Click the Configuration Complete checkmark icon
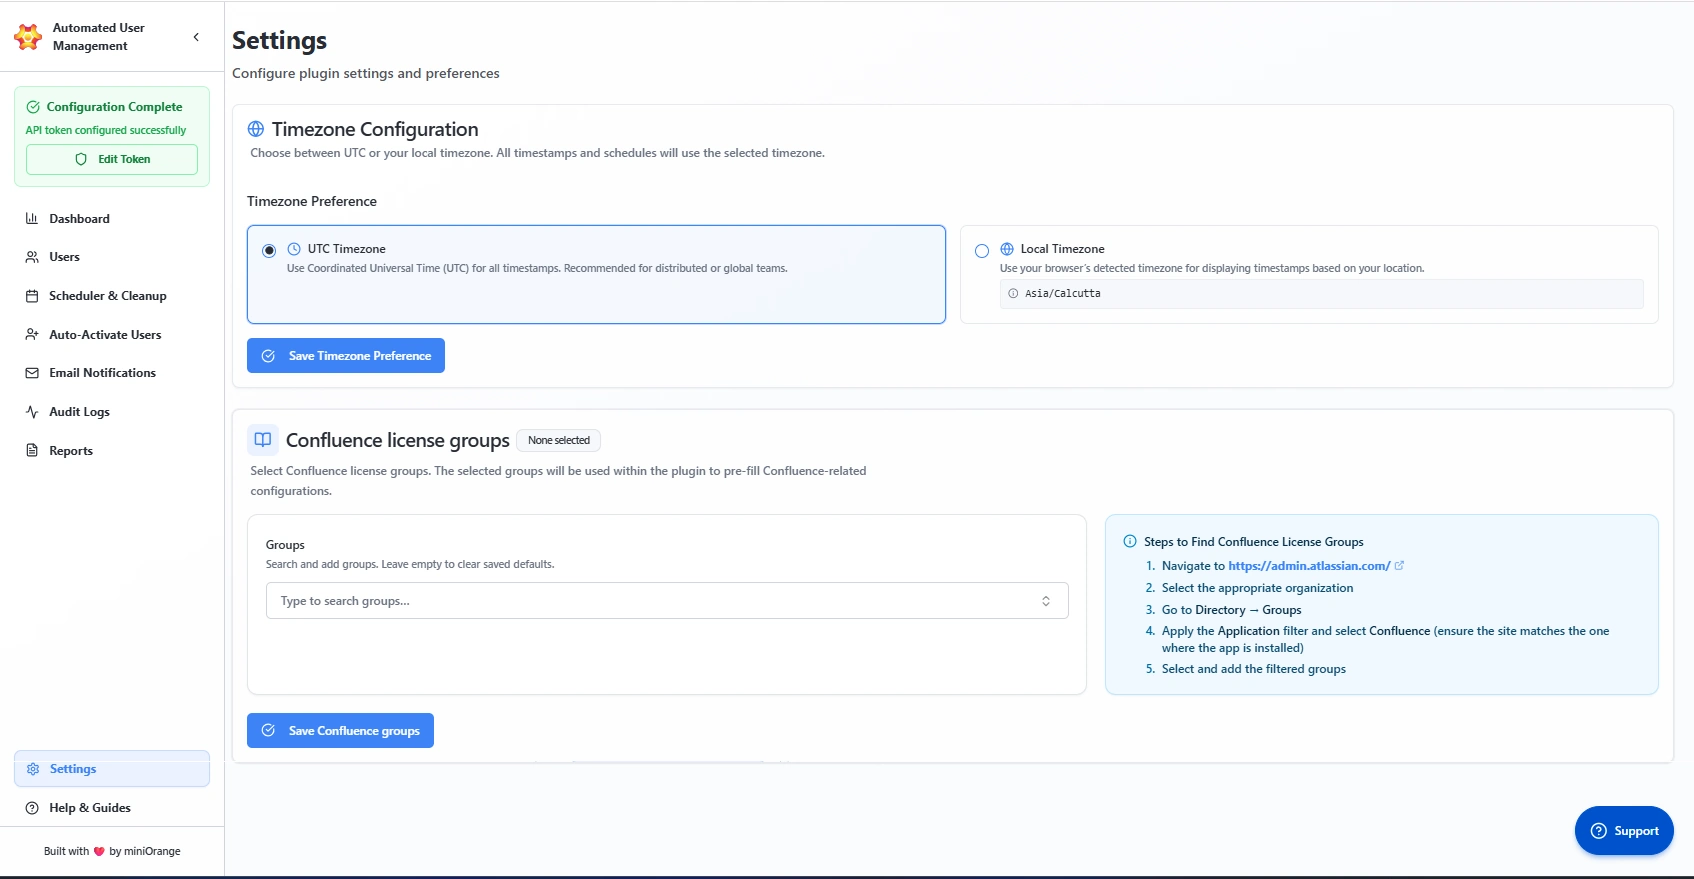 (33, 107)
